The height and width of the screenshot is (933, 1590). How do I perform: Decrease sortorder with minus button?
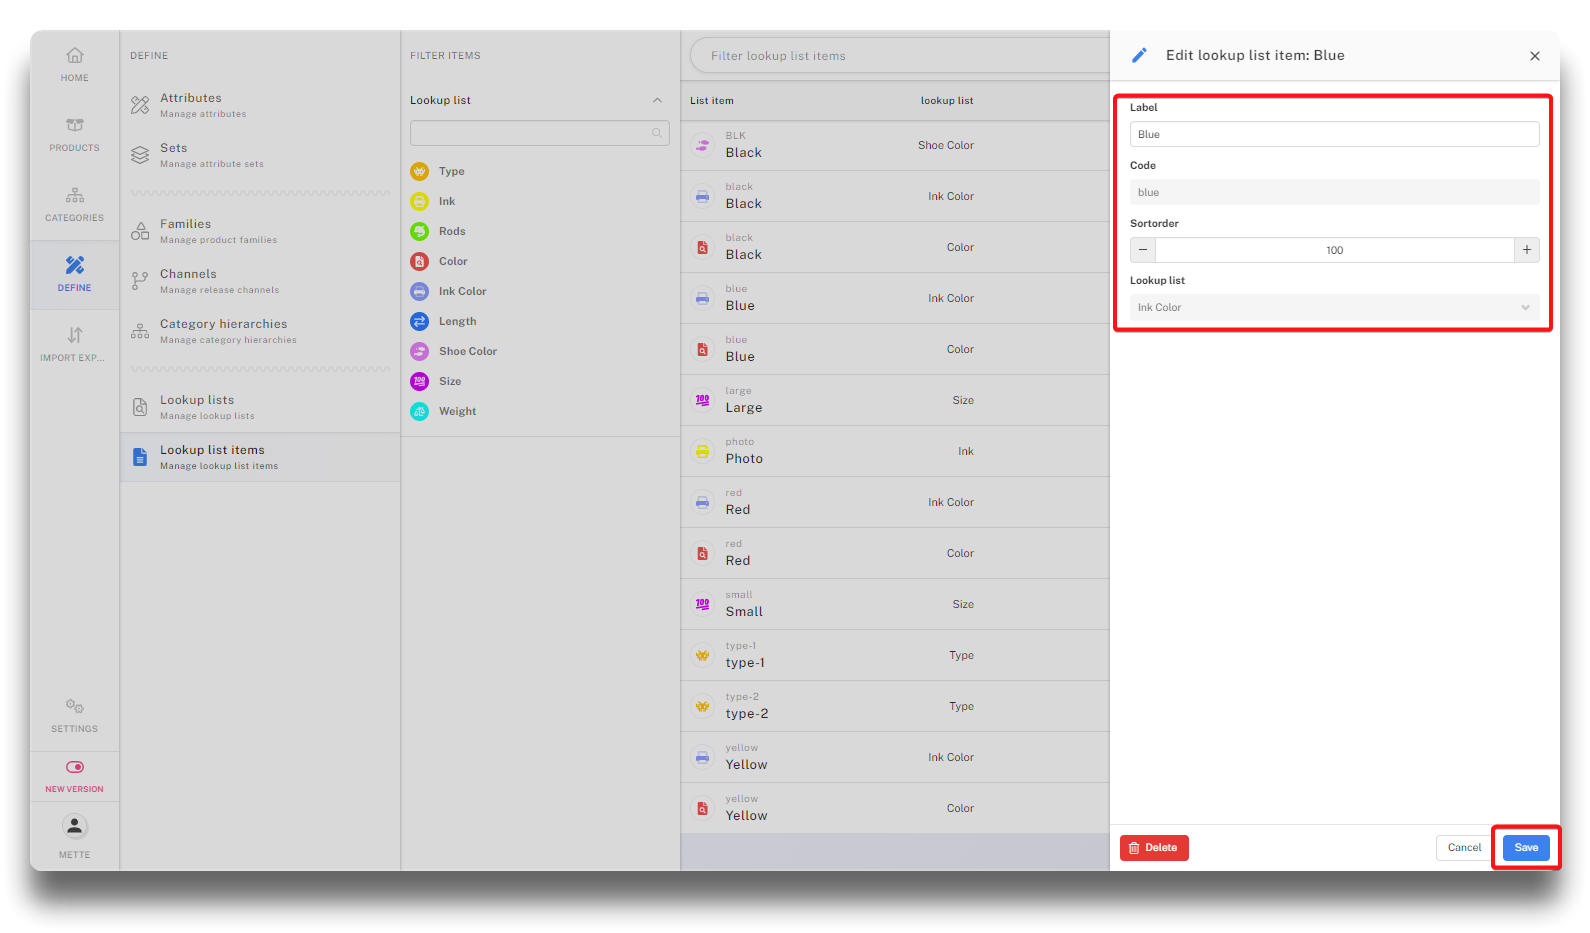pos(1143,250)
